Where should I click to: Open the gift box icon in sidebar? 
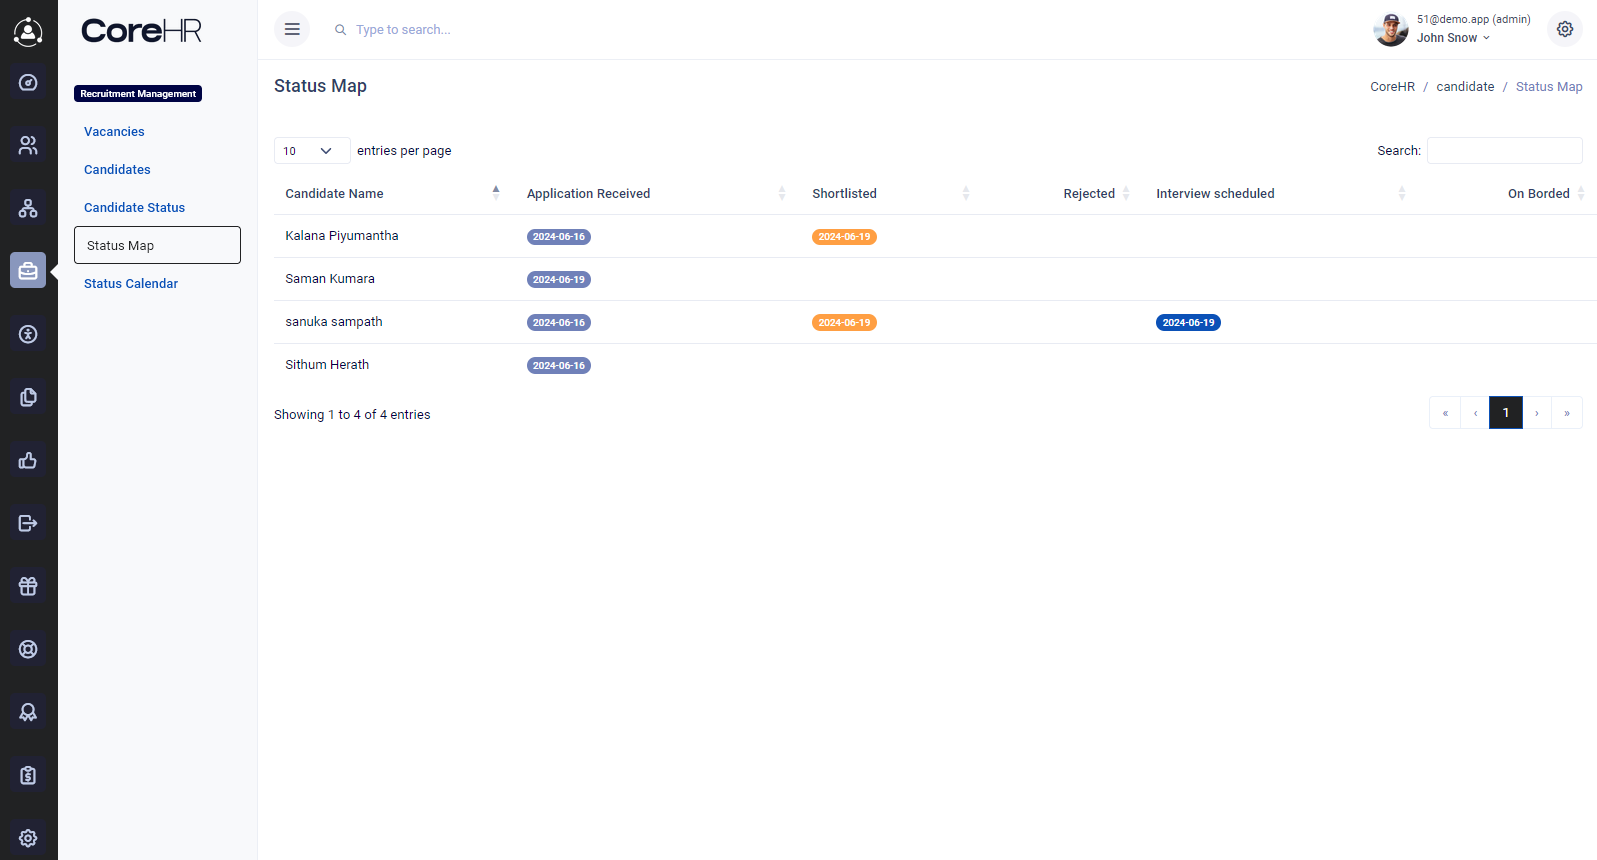point(28,586)
